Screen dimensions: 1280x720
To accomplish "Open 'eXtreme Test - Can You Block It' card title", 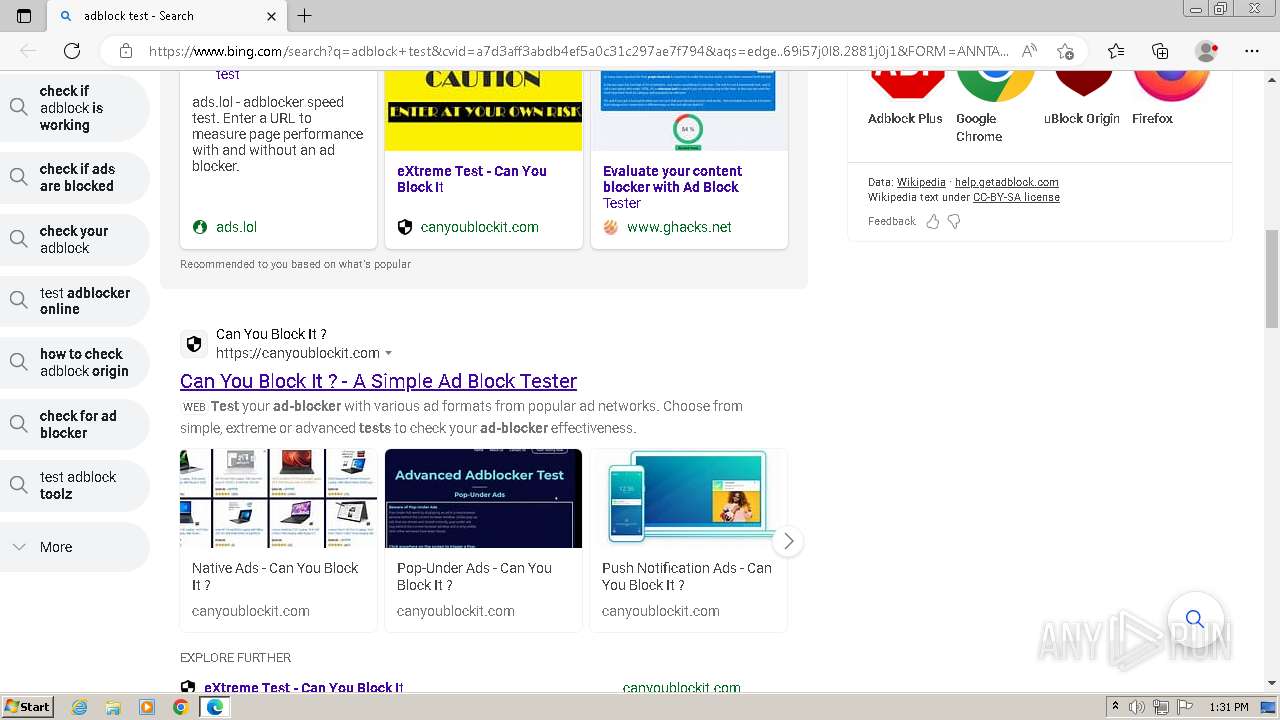I will pyautogui.click(x=472, y=179).
